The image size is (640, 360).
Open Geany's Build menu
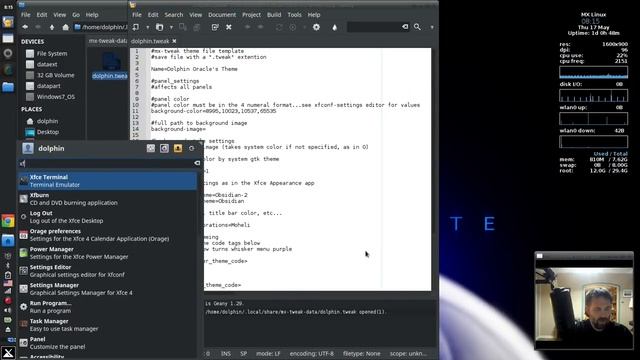click(x=274, y=15)
